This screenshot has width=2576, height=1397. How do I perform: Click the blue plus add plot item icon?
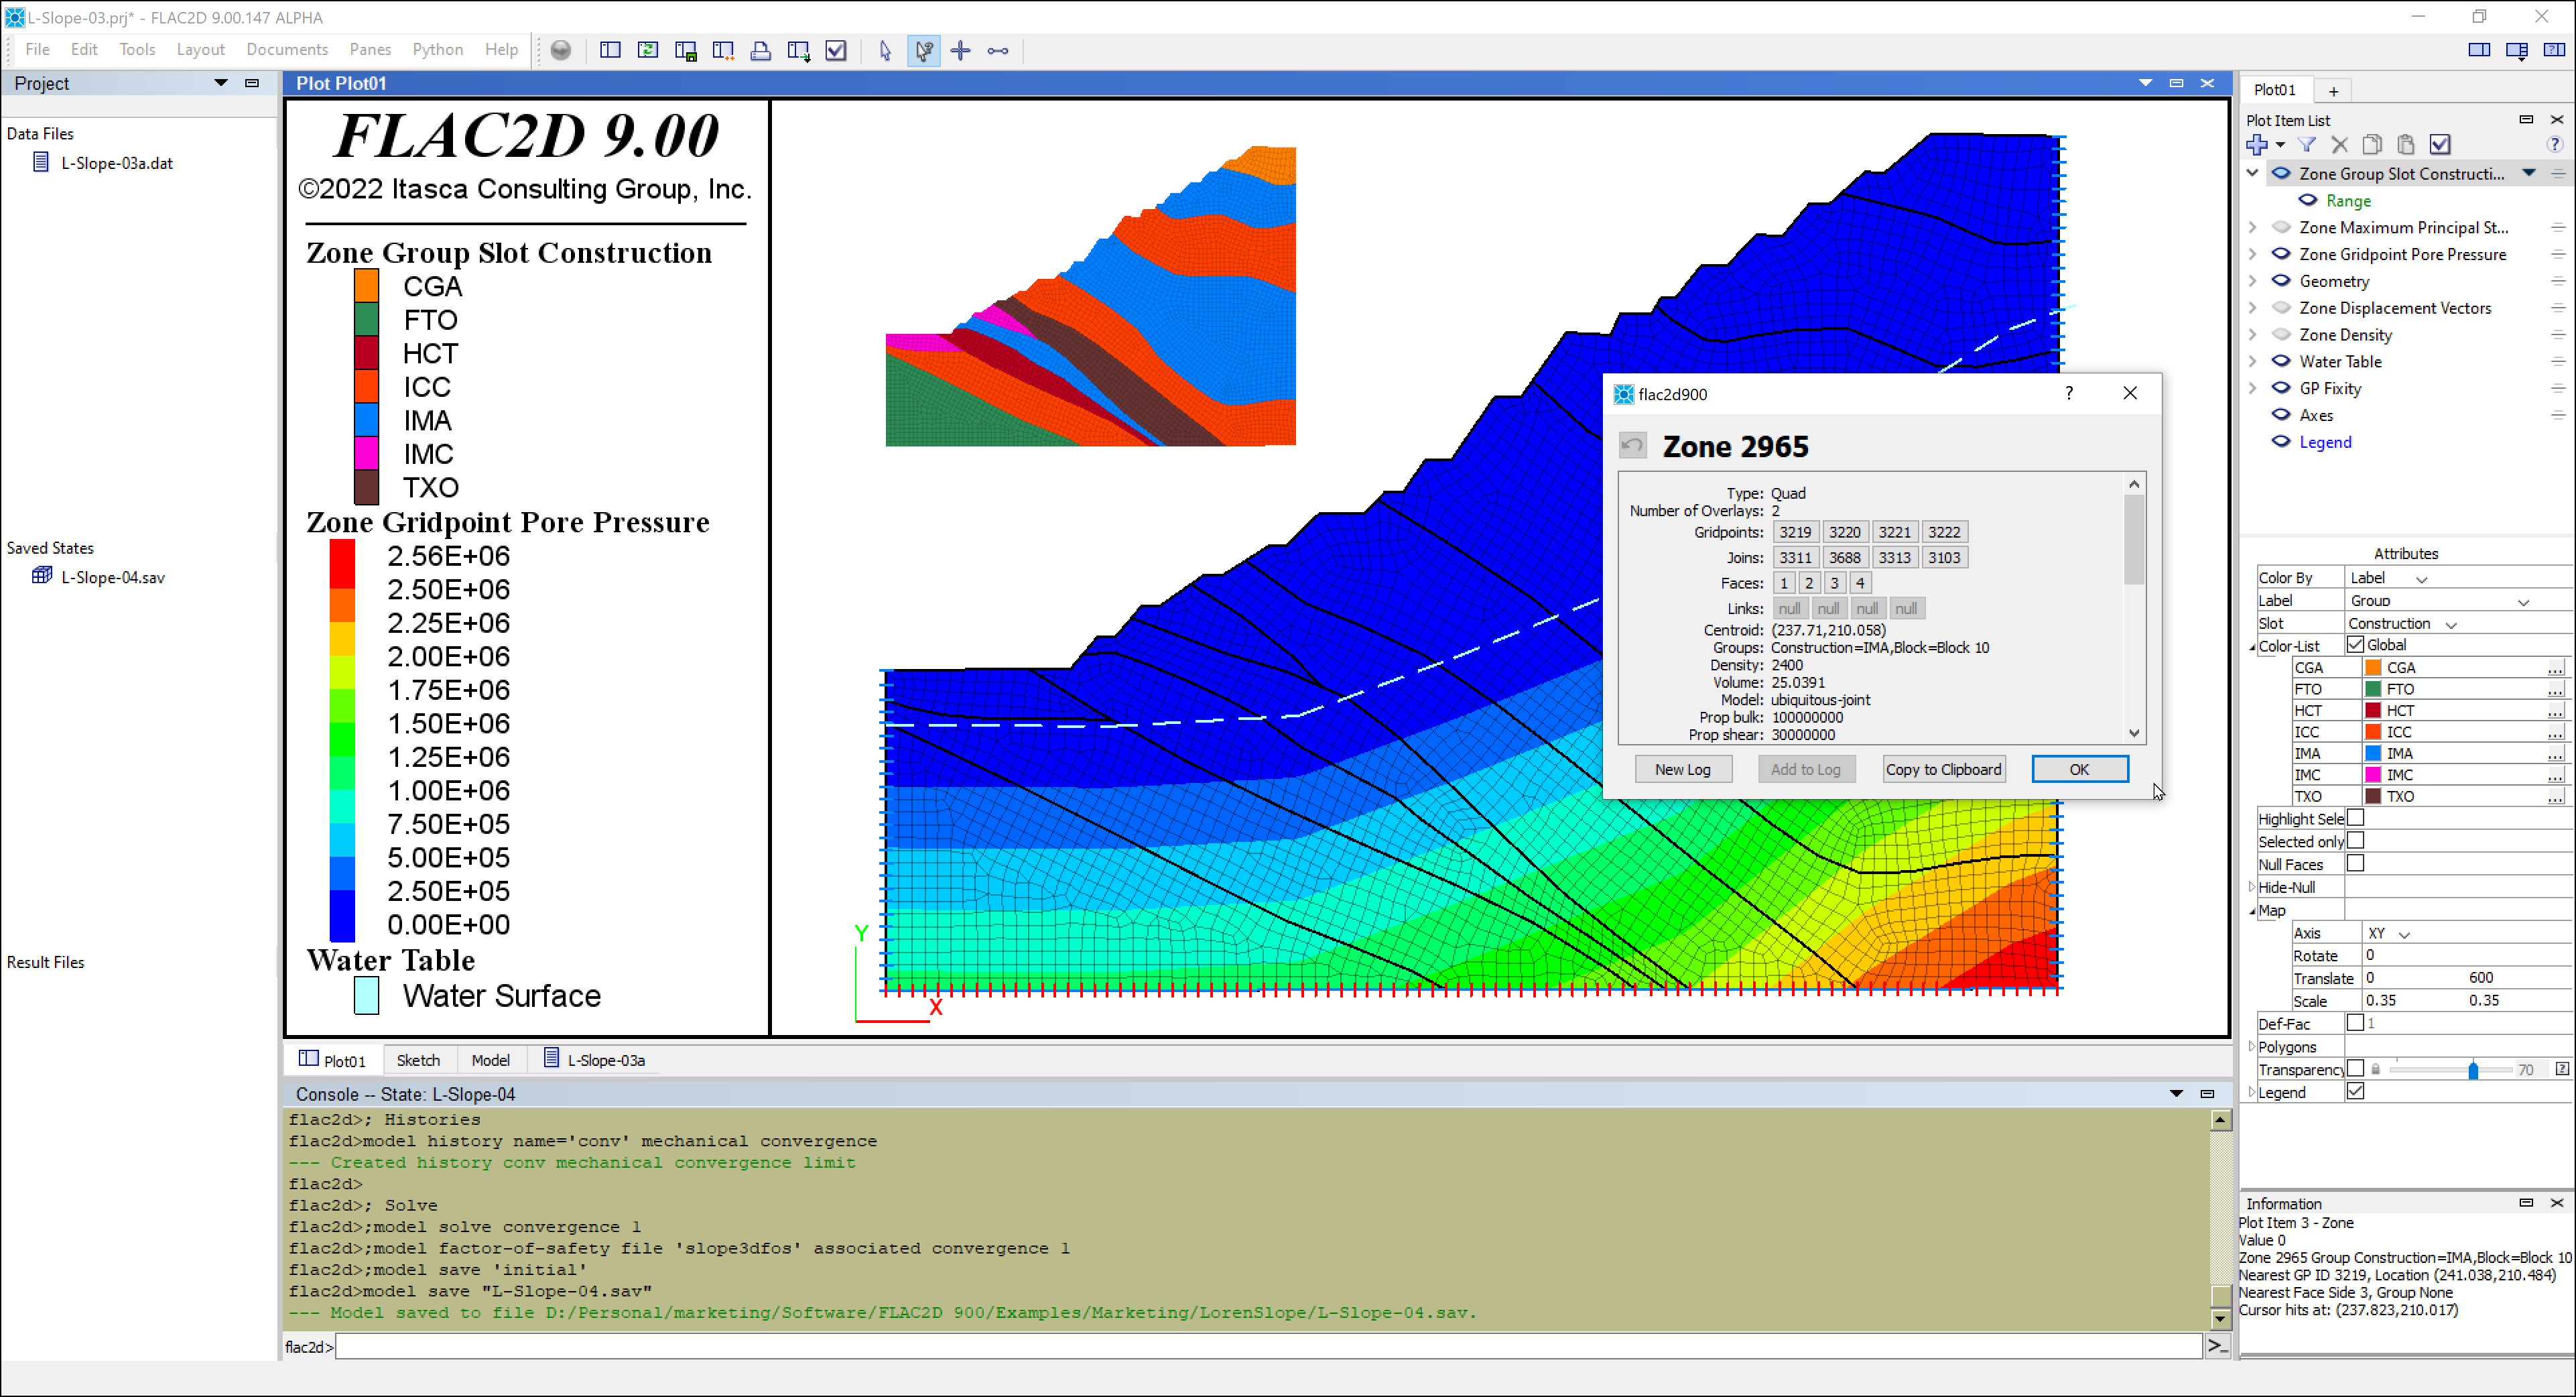pyautogui.click(x=2258, y=145)
